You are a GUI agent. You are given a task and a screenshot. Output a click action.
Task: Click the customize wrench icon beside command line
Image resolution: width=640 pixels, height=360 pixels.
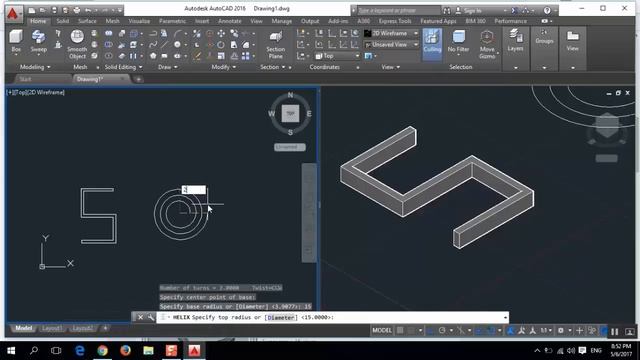click(151, 317)
